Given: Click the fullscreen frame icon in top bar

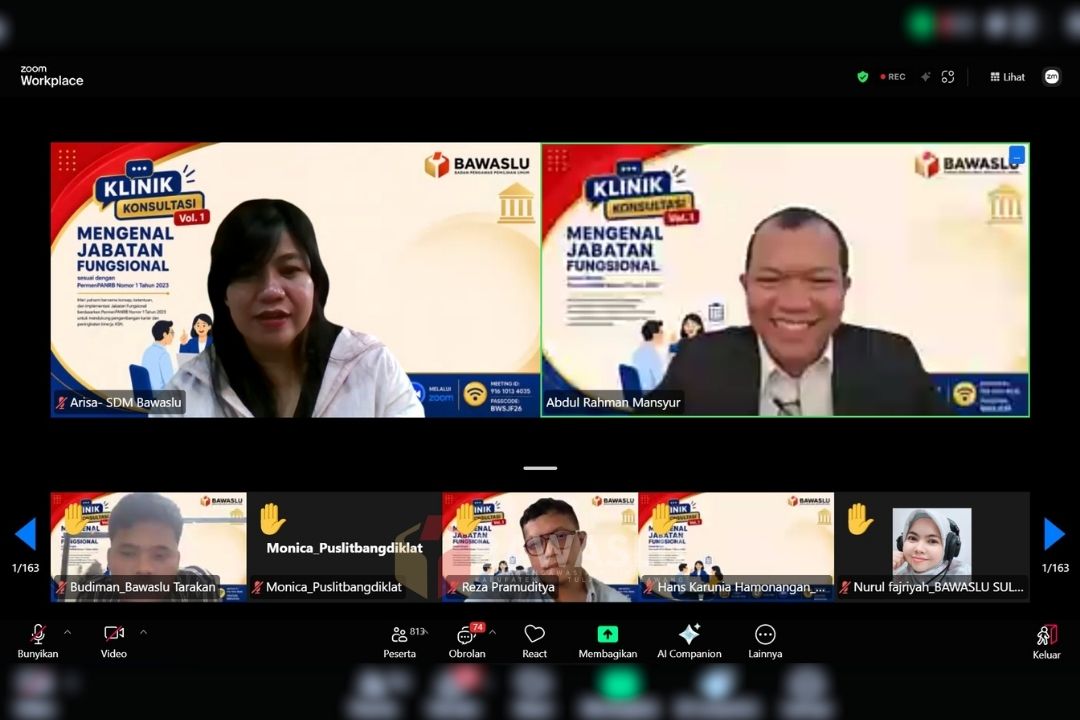Looking at the screenshot, I should 948,77.
